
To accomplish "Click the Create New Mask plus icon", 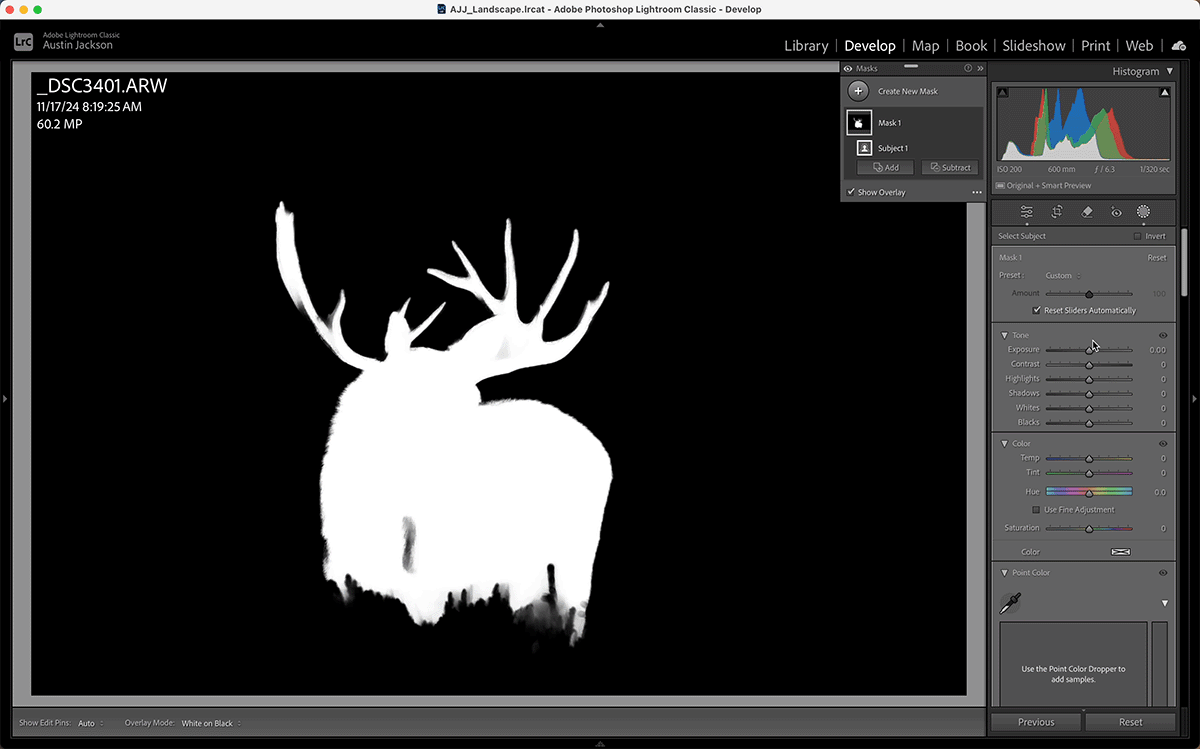I will pyautogui.click(x=858, y=91).
